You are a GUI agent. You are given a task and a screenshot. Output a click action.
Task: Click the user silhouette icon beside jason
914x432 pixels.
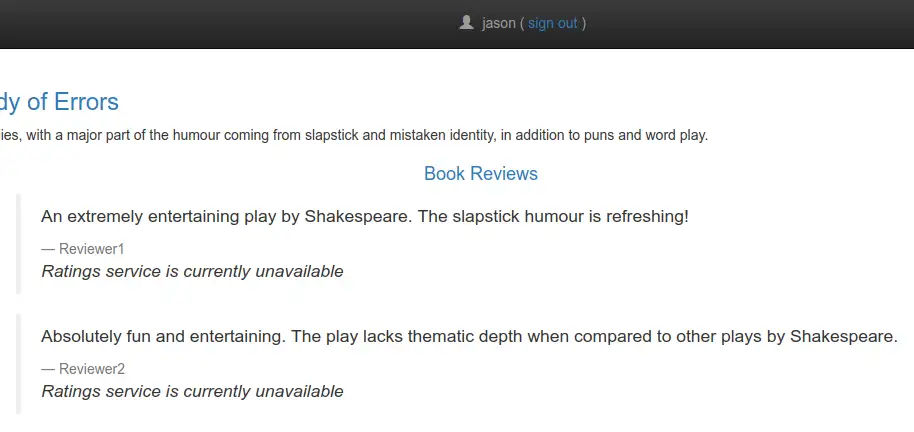coord(466,23)
